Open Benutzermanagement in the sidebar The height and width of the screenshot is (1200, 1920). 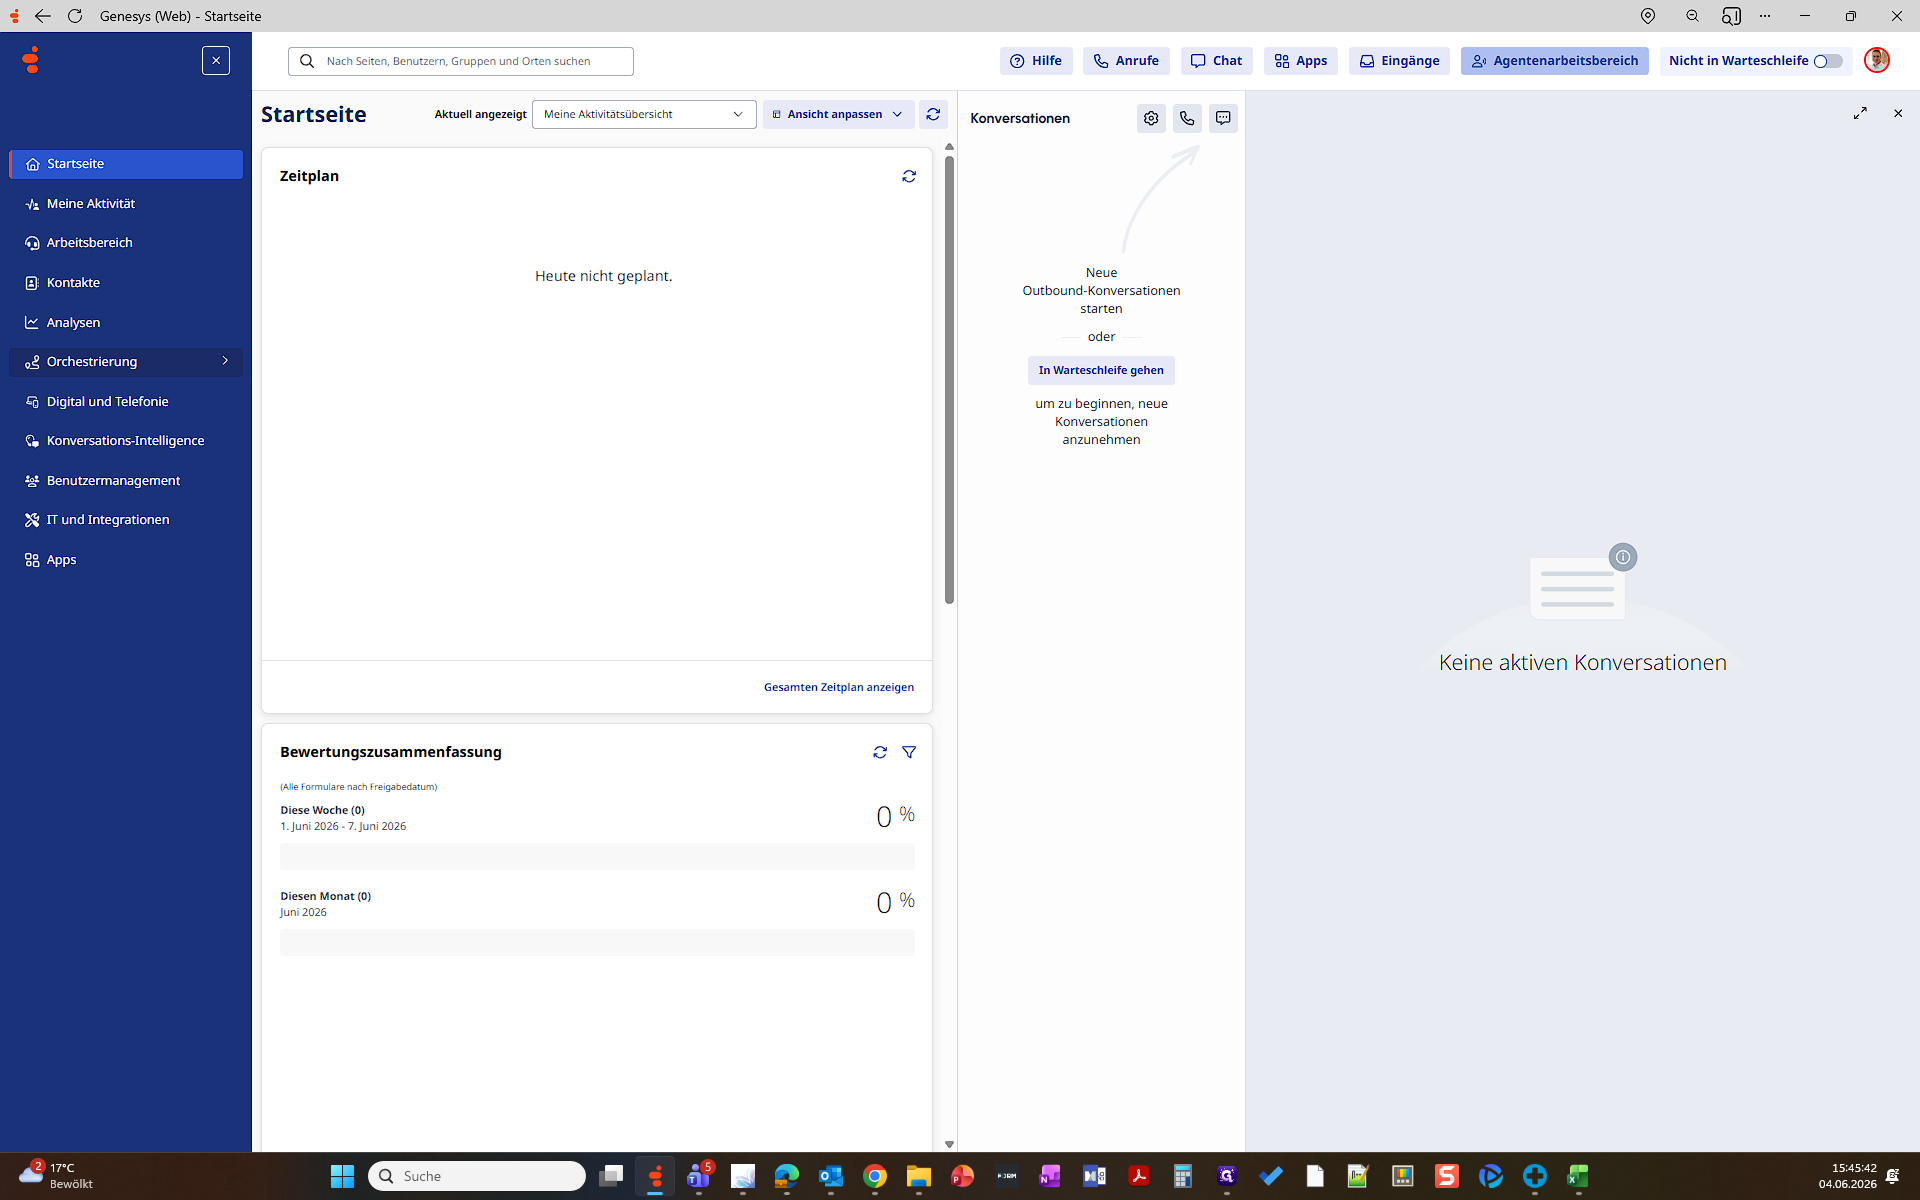(126, 481)
